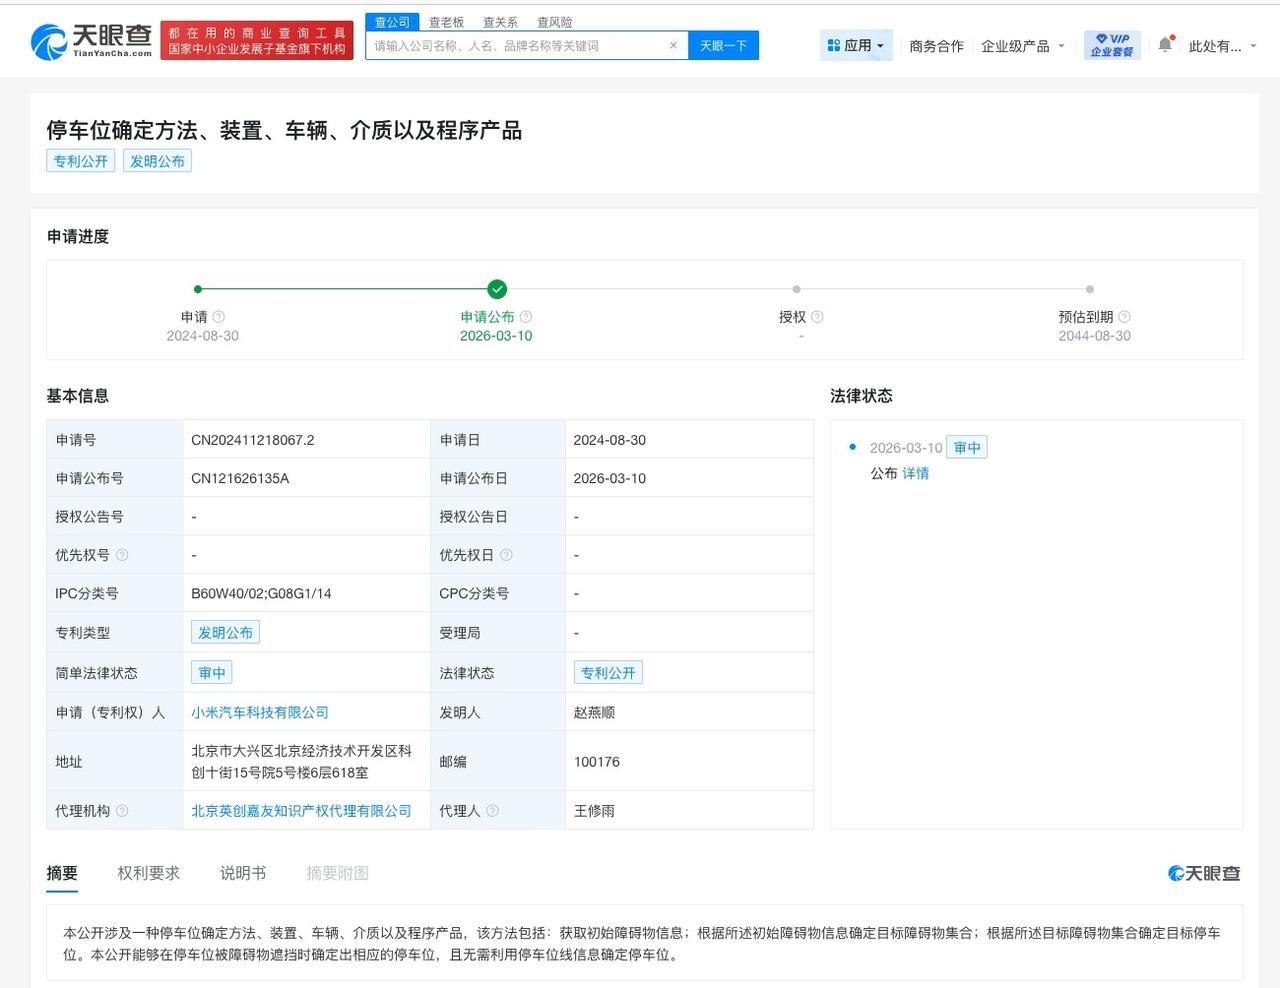The height and width of the screenshot is (988, 1280).
Task: Click the help icon beside 优先权号
Action: point(121,554)
